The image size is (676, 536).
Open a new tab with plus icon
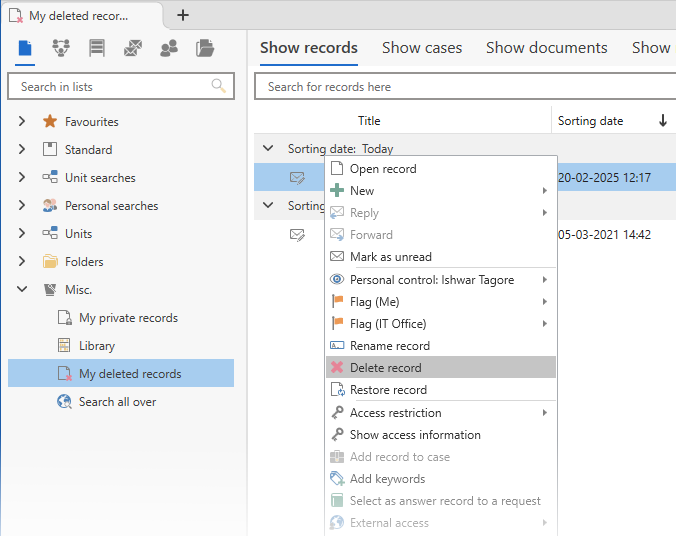click(182, 15)
